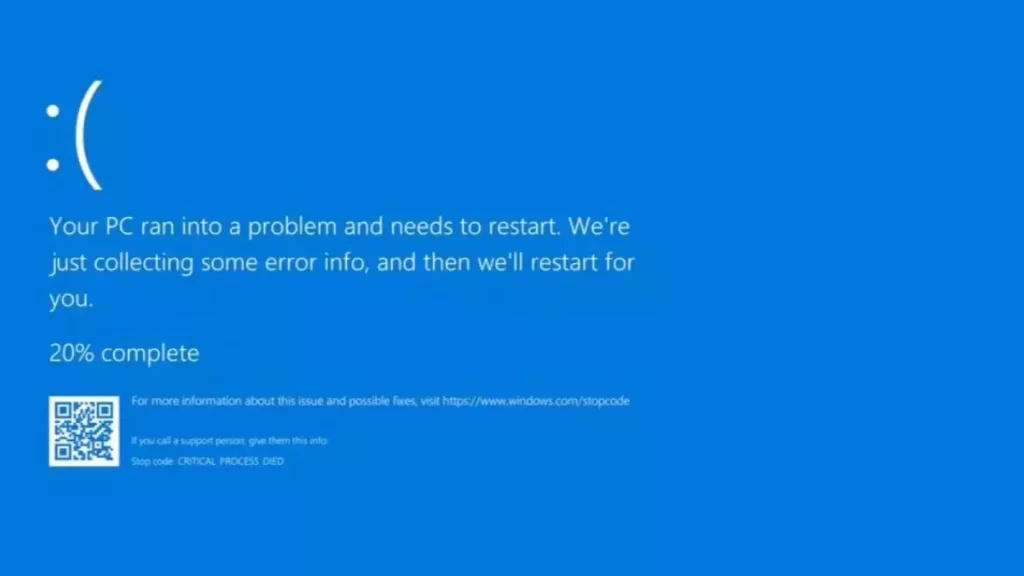Click the QR code's top-left finder square
The width and height of the screenshot is (1024, 576).
(63, 411)
